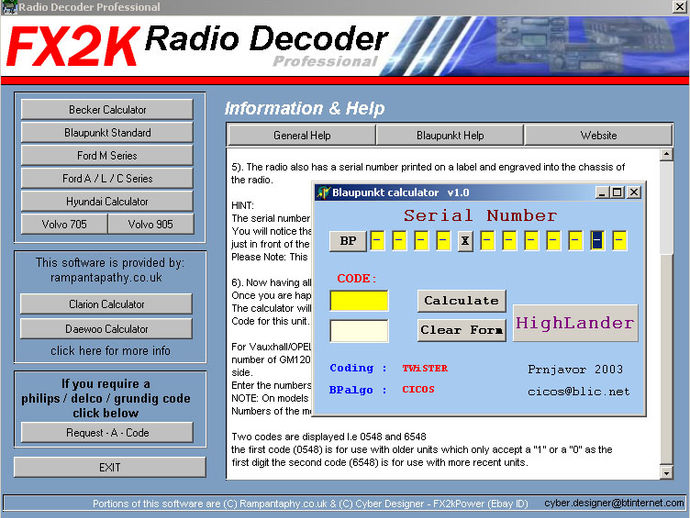Image resolution: width=690 pixels, height=518 pixels.
Task: Open the Hyundai Calculator
Action: [107, 201]
